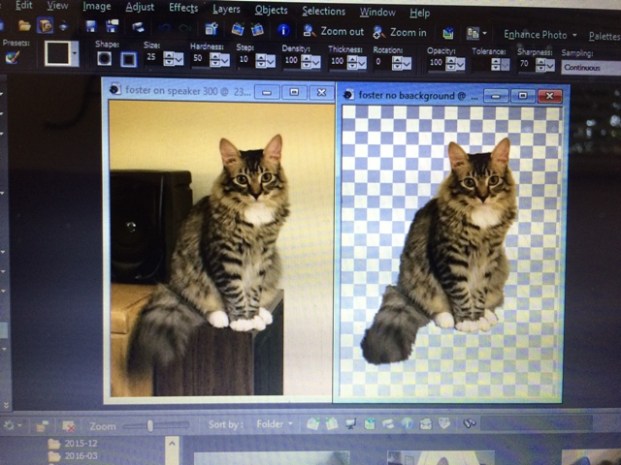The height and width of the screenshot is (465, 621).
Task: Open the Layers menu
Action: coord(227,9)
